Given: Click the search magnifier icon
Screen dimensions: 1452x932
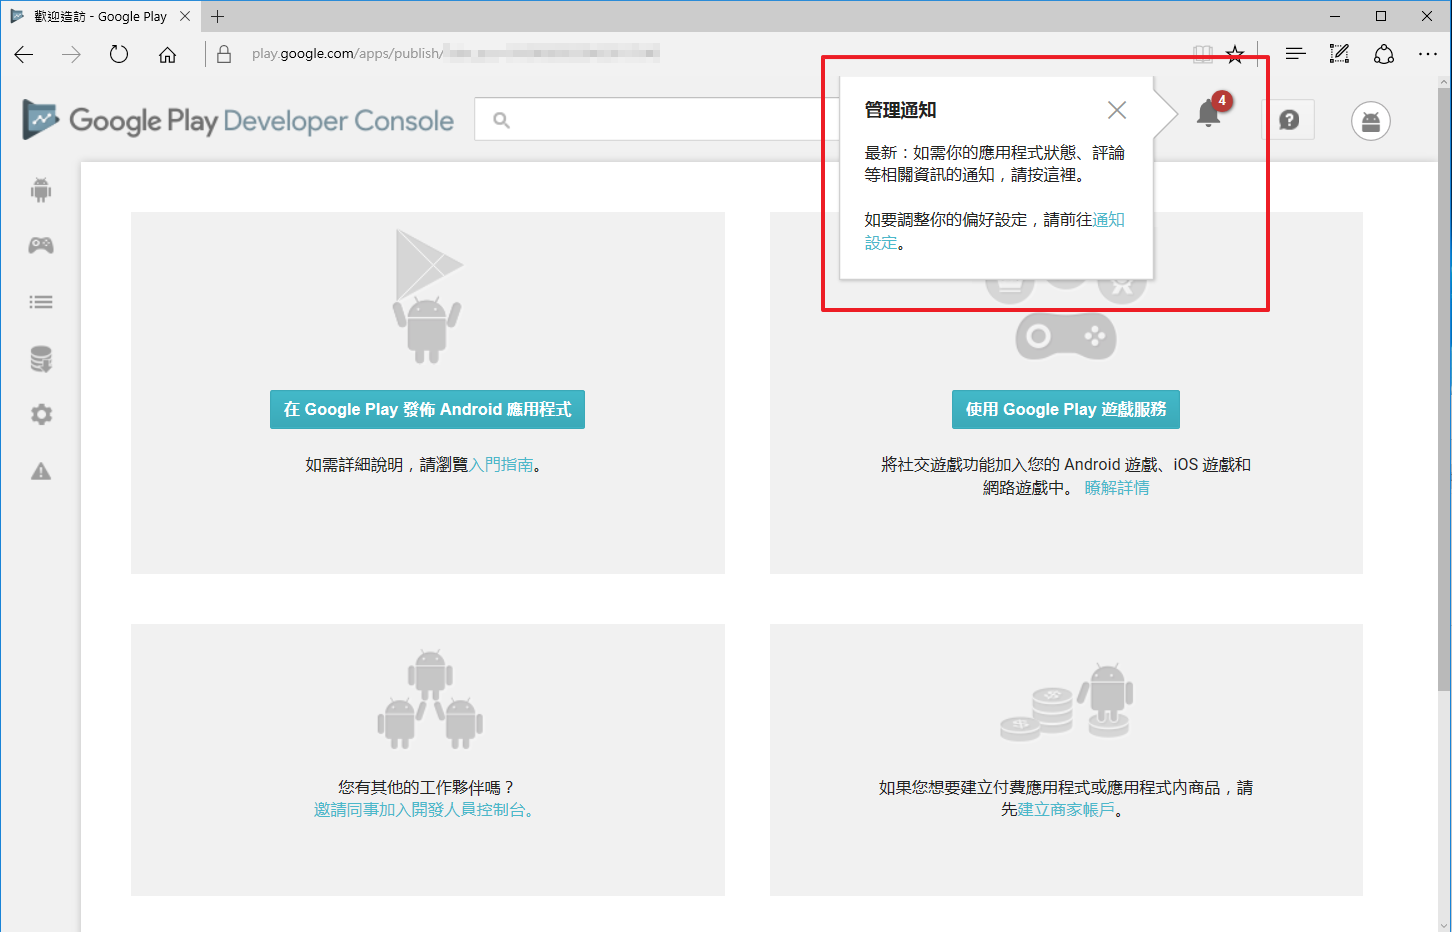Looking at the screenshot, I should [x=502, y=120].
